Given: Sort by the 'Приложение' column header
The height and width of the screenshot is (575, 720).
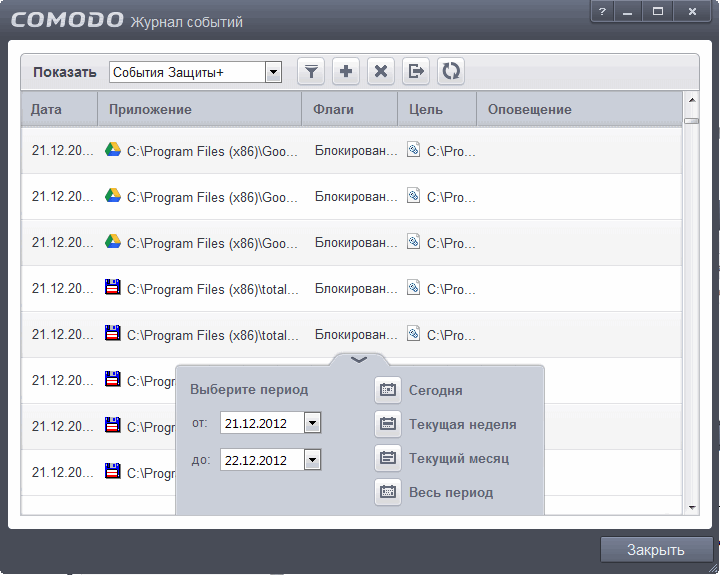Looking at the screenshot, I should tap(199, 109).
